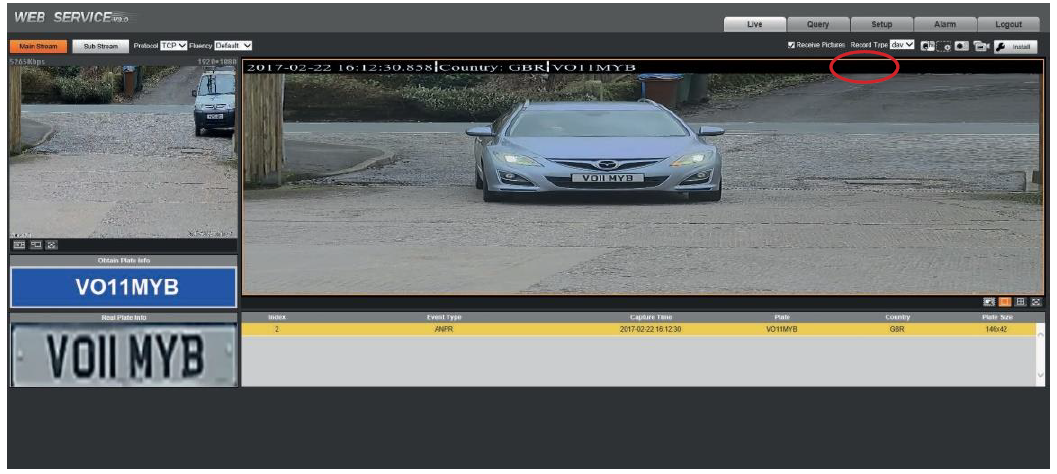1057x474 pixels.
Task: Select the Main Stream button
Action: pyautogui.click(x=38, y=47)
